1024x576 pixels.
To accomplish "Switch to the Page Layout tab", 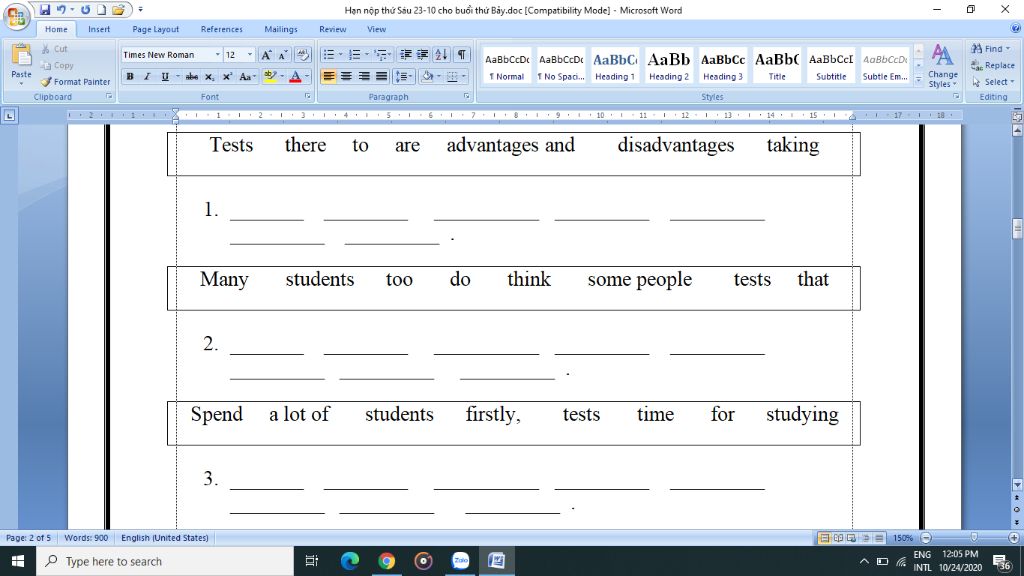I will coord(155,29).
